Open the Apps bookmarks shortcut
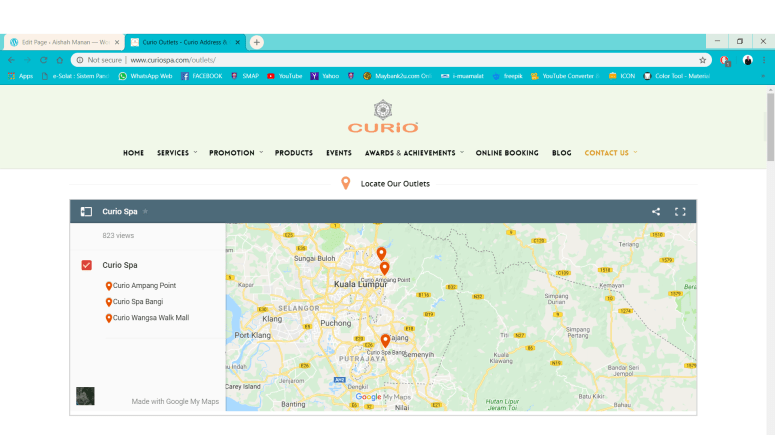The width and height of the screenshot is (775, 435). pos(20,76)
